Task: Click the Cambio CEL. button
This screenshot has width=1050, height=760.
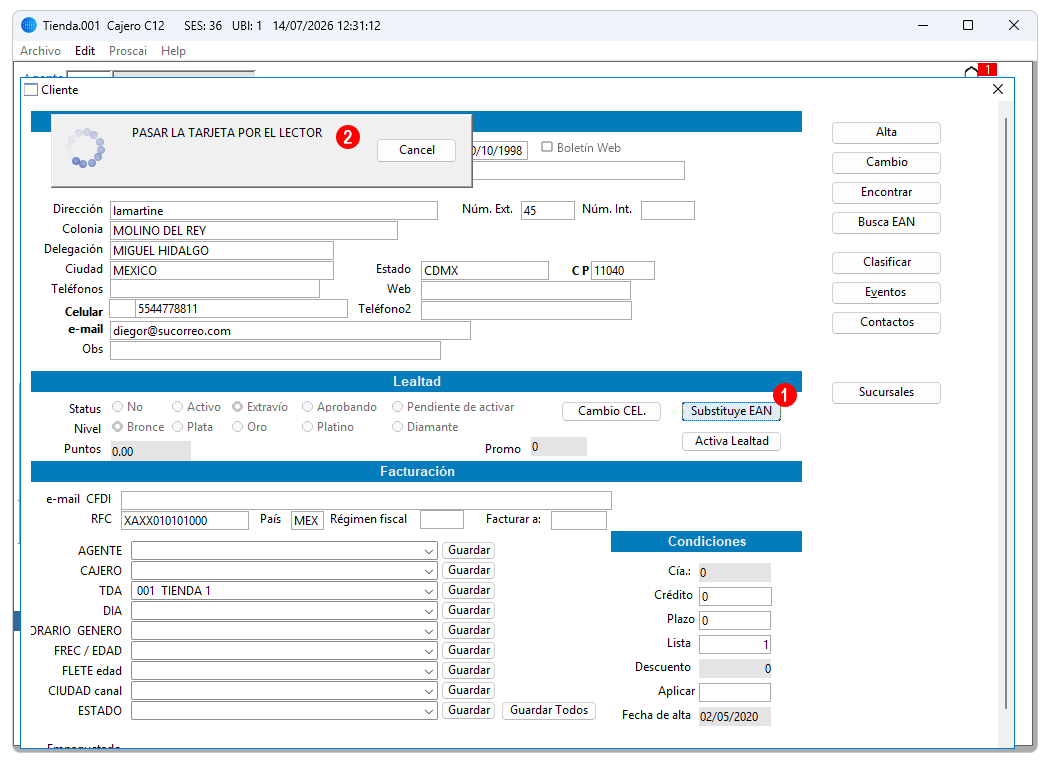Action: (x=611, y=411)
